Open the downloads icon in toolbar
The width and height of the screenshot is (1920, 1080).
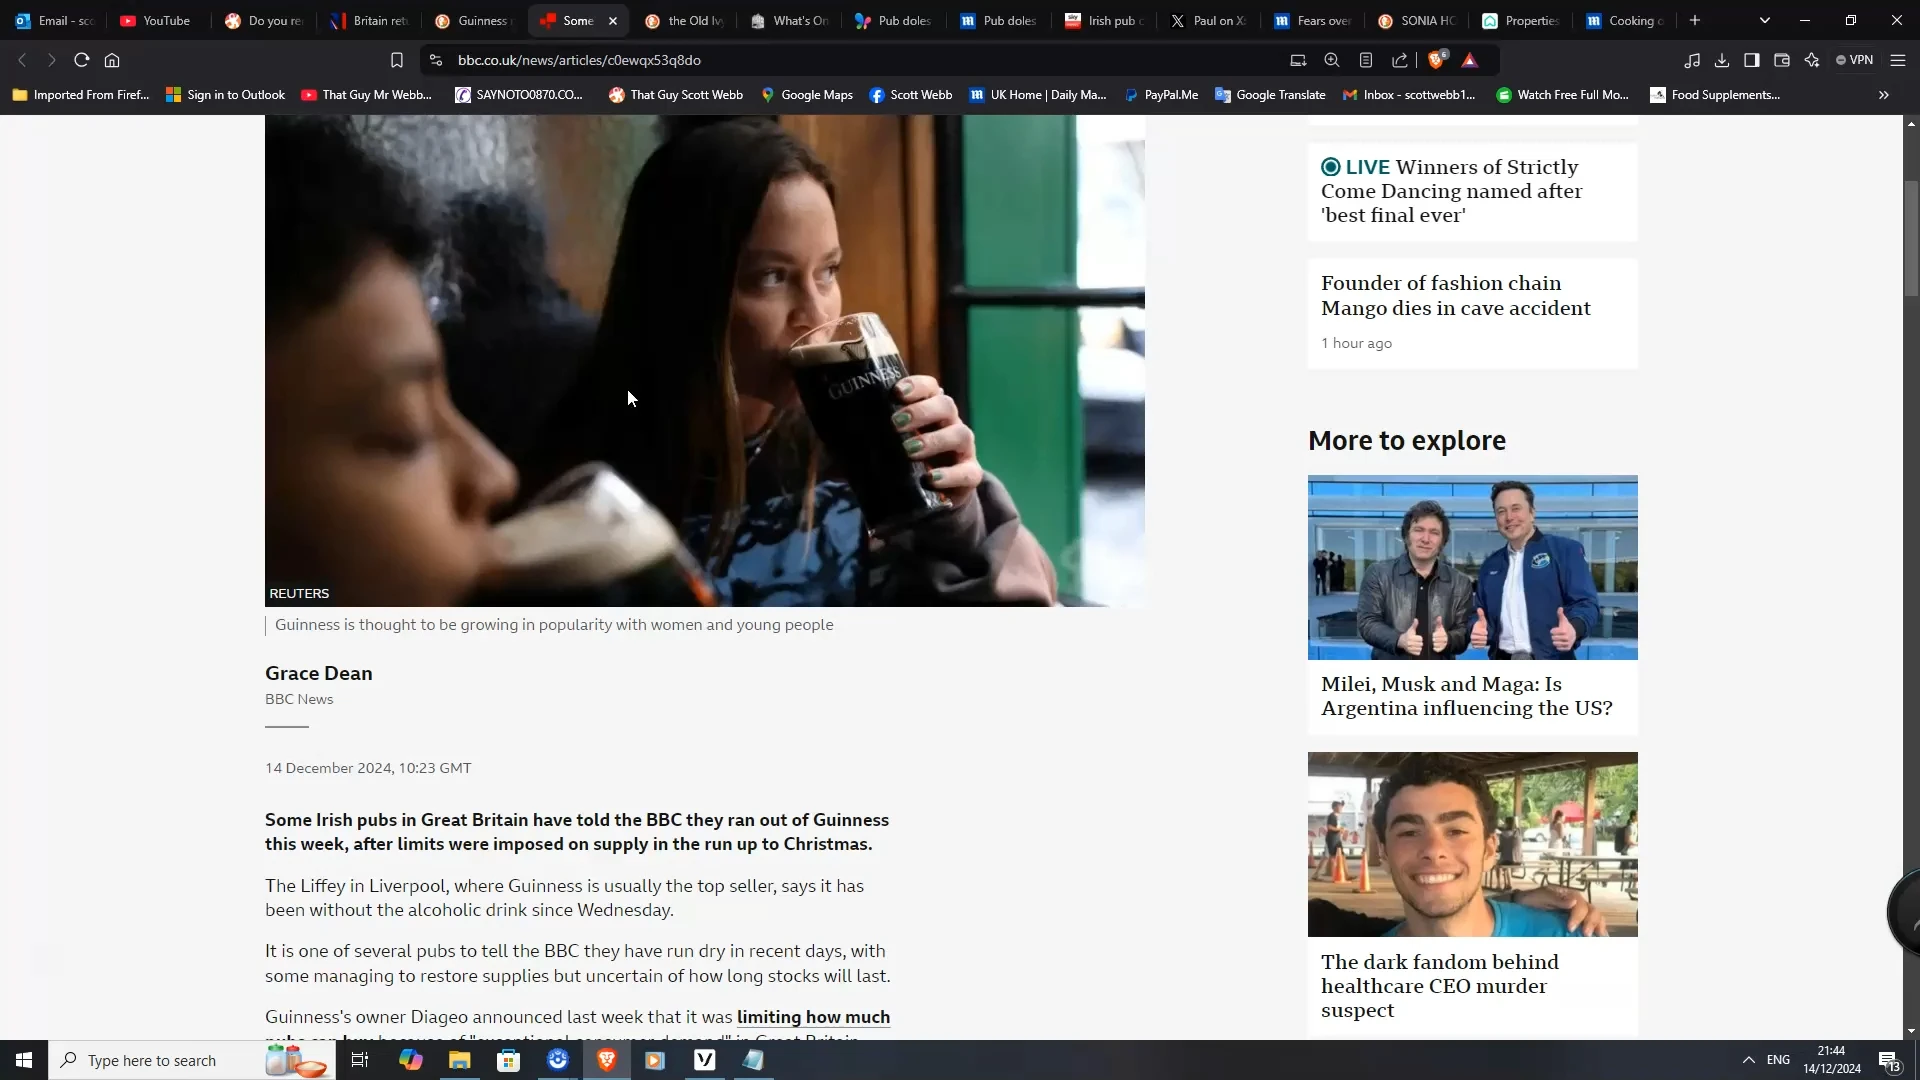click(x=1722, y=60)
